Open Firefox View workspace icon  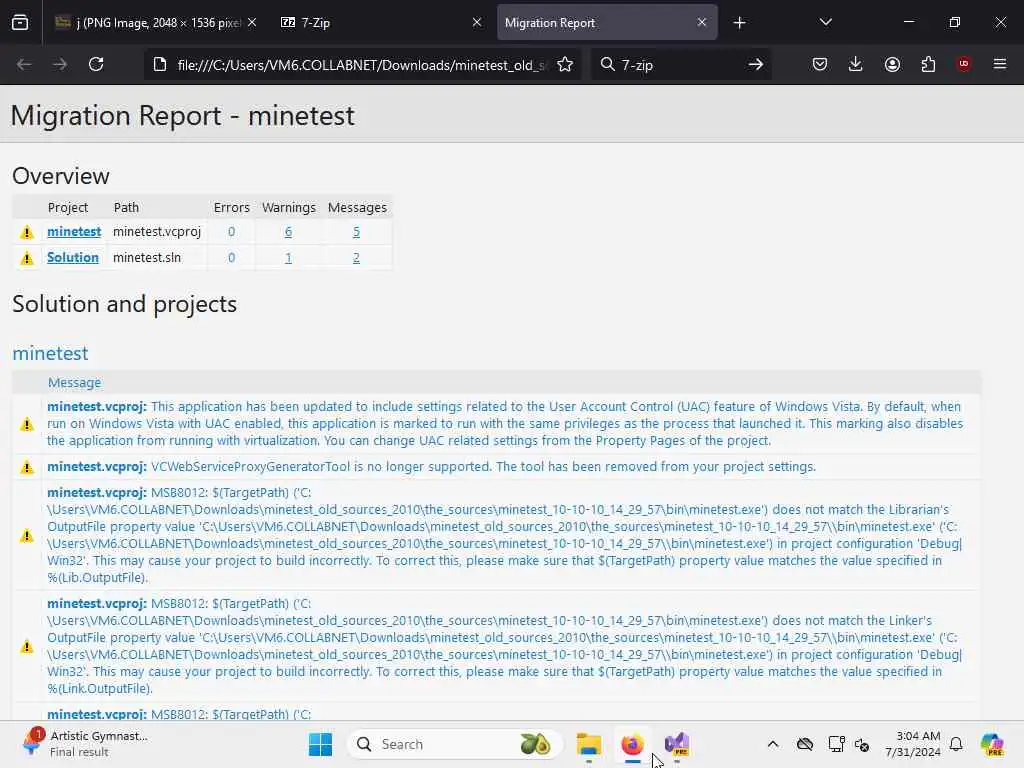[20, 23]
